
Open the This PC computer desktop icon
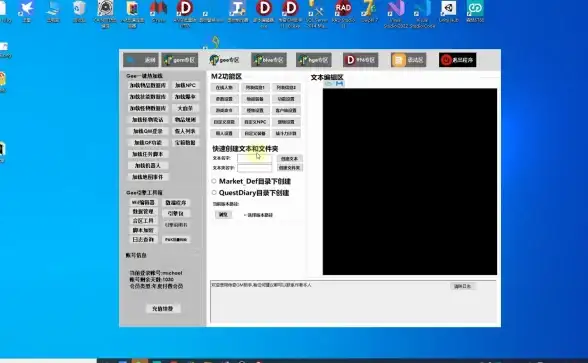tap(53, 11)
